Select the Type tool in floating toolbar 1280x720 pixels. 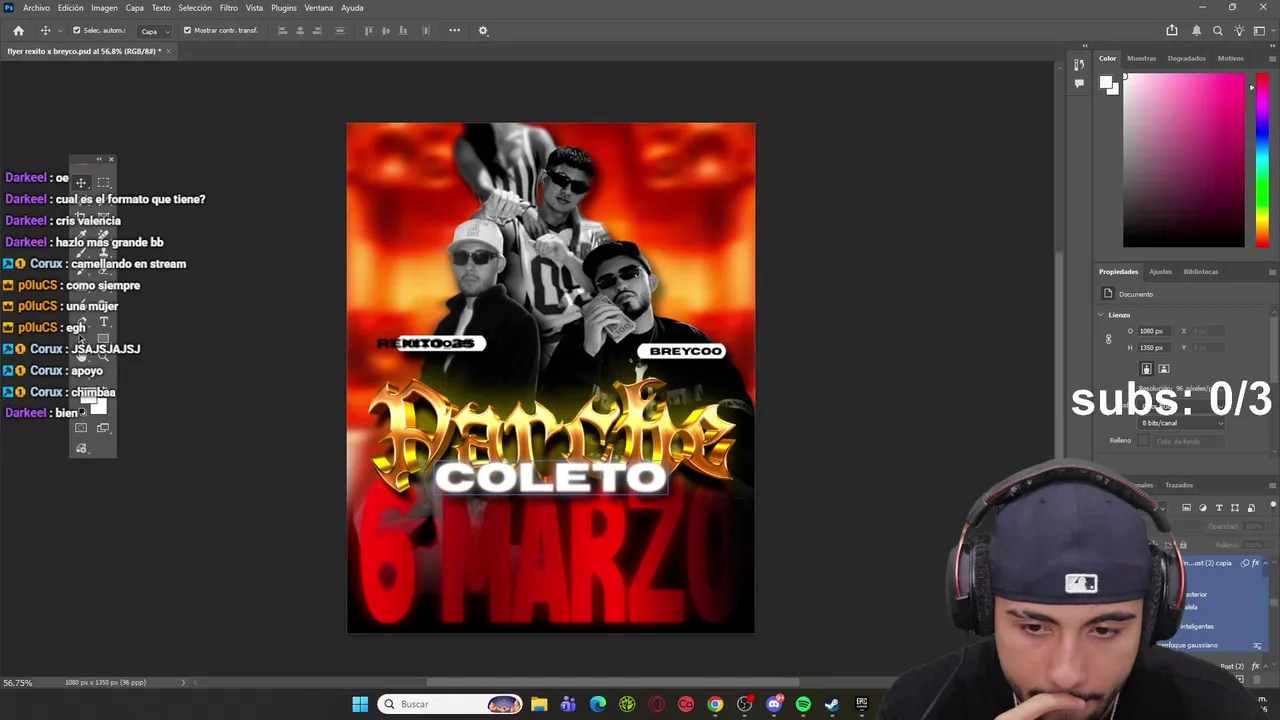[103, 322]
